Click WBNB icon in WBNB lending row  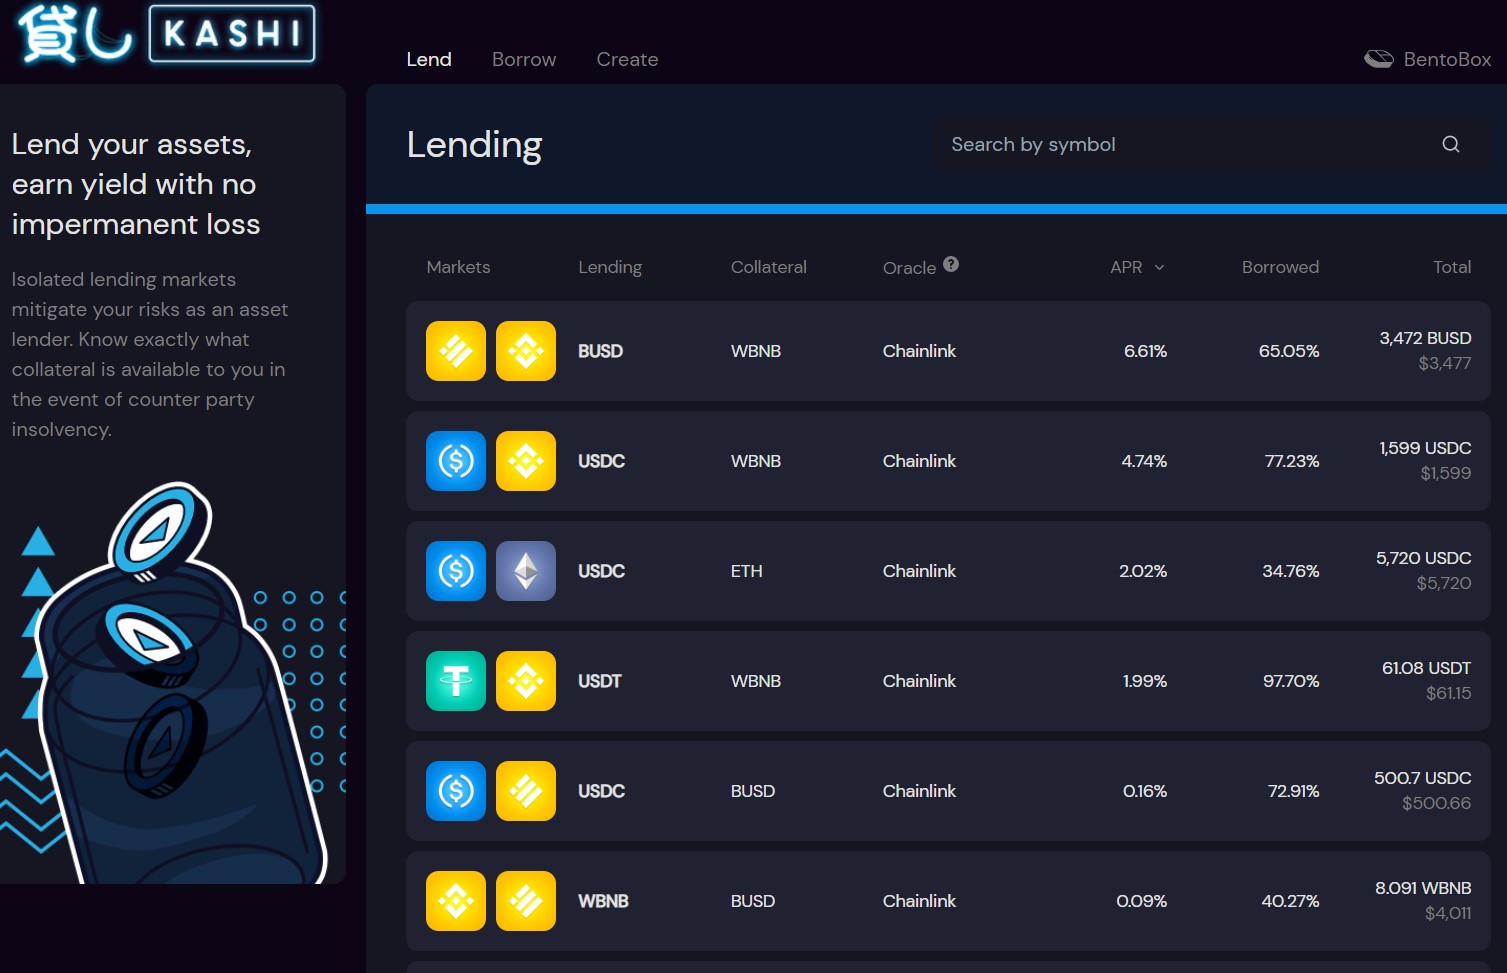click(x=456, y=901)
